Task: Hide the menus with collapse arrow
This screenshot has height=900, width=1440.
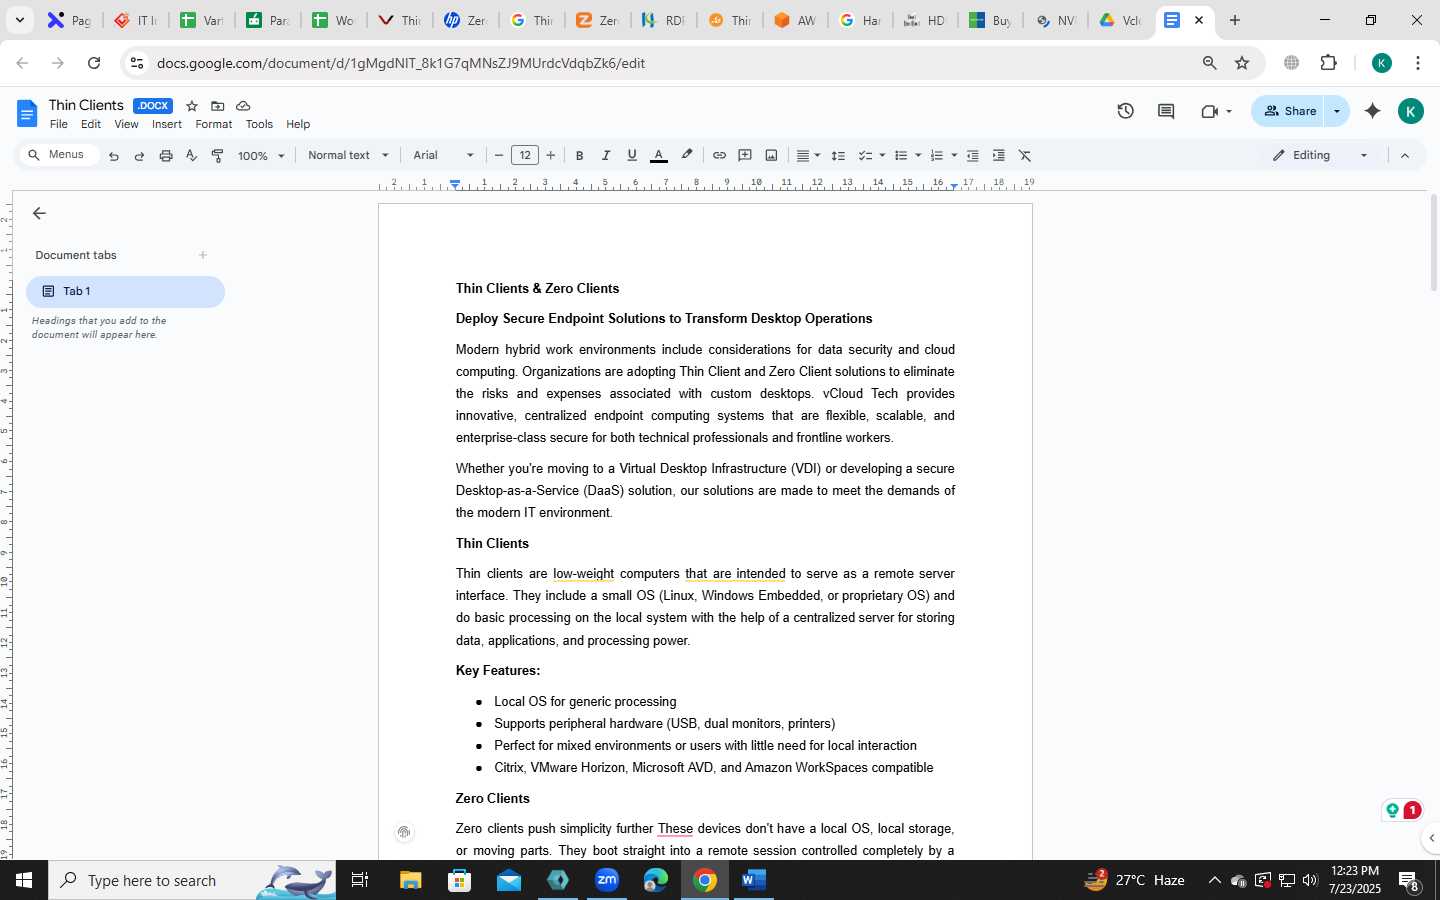Action: click(1405, 155)
